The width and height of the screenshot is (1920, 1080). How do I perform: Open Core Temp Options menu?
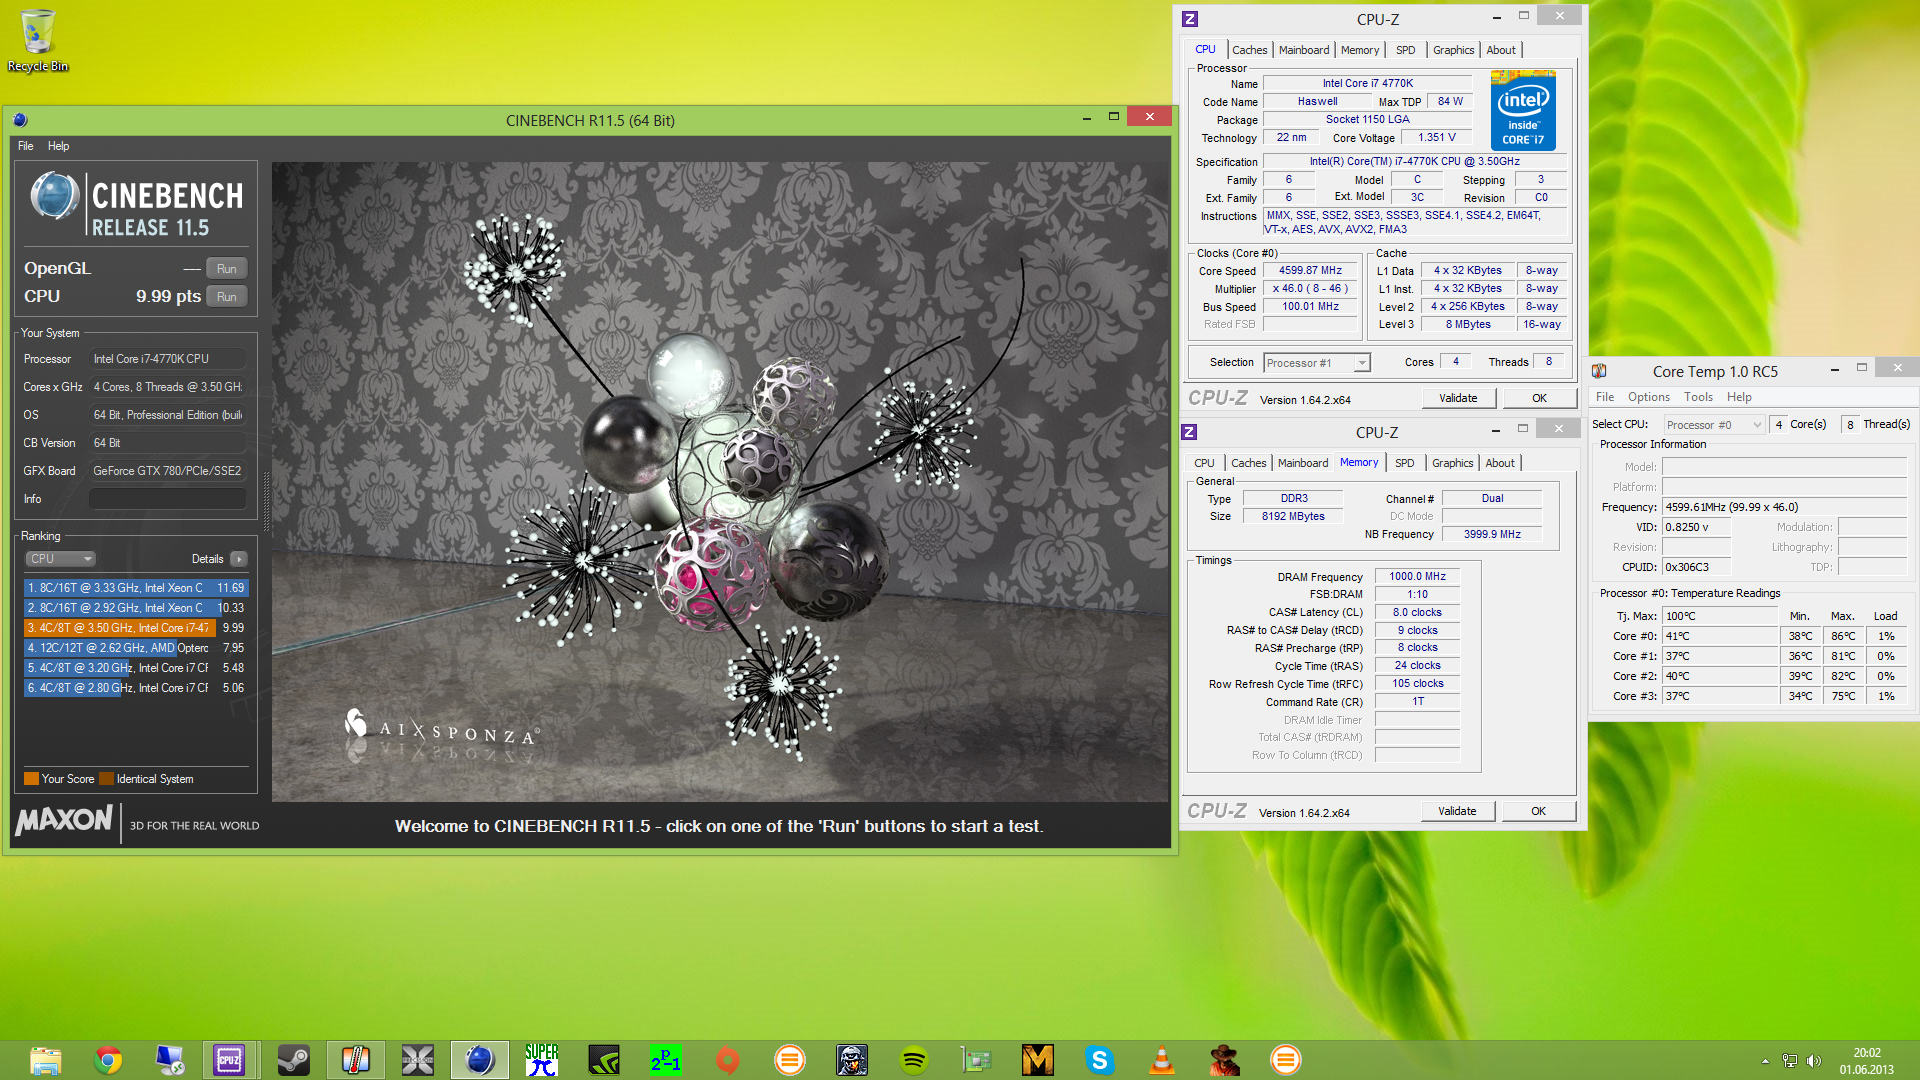[1649, 397]
